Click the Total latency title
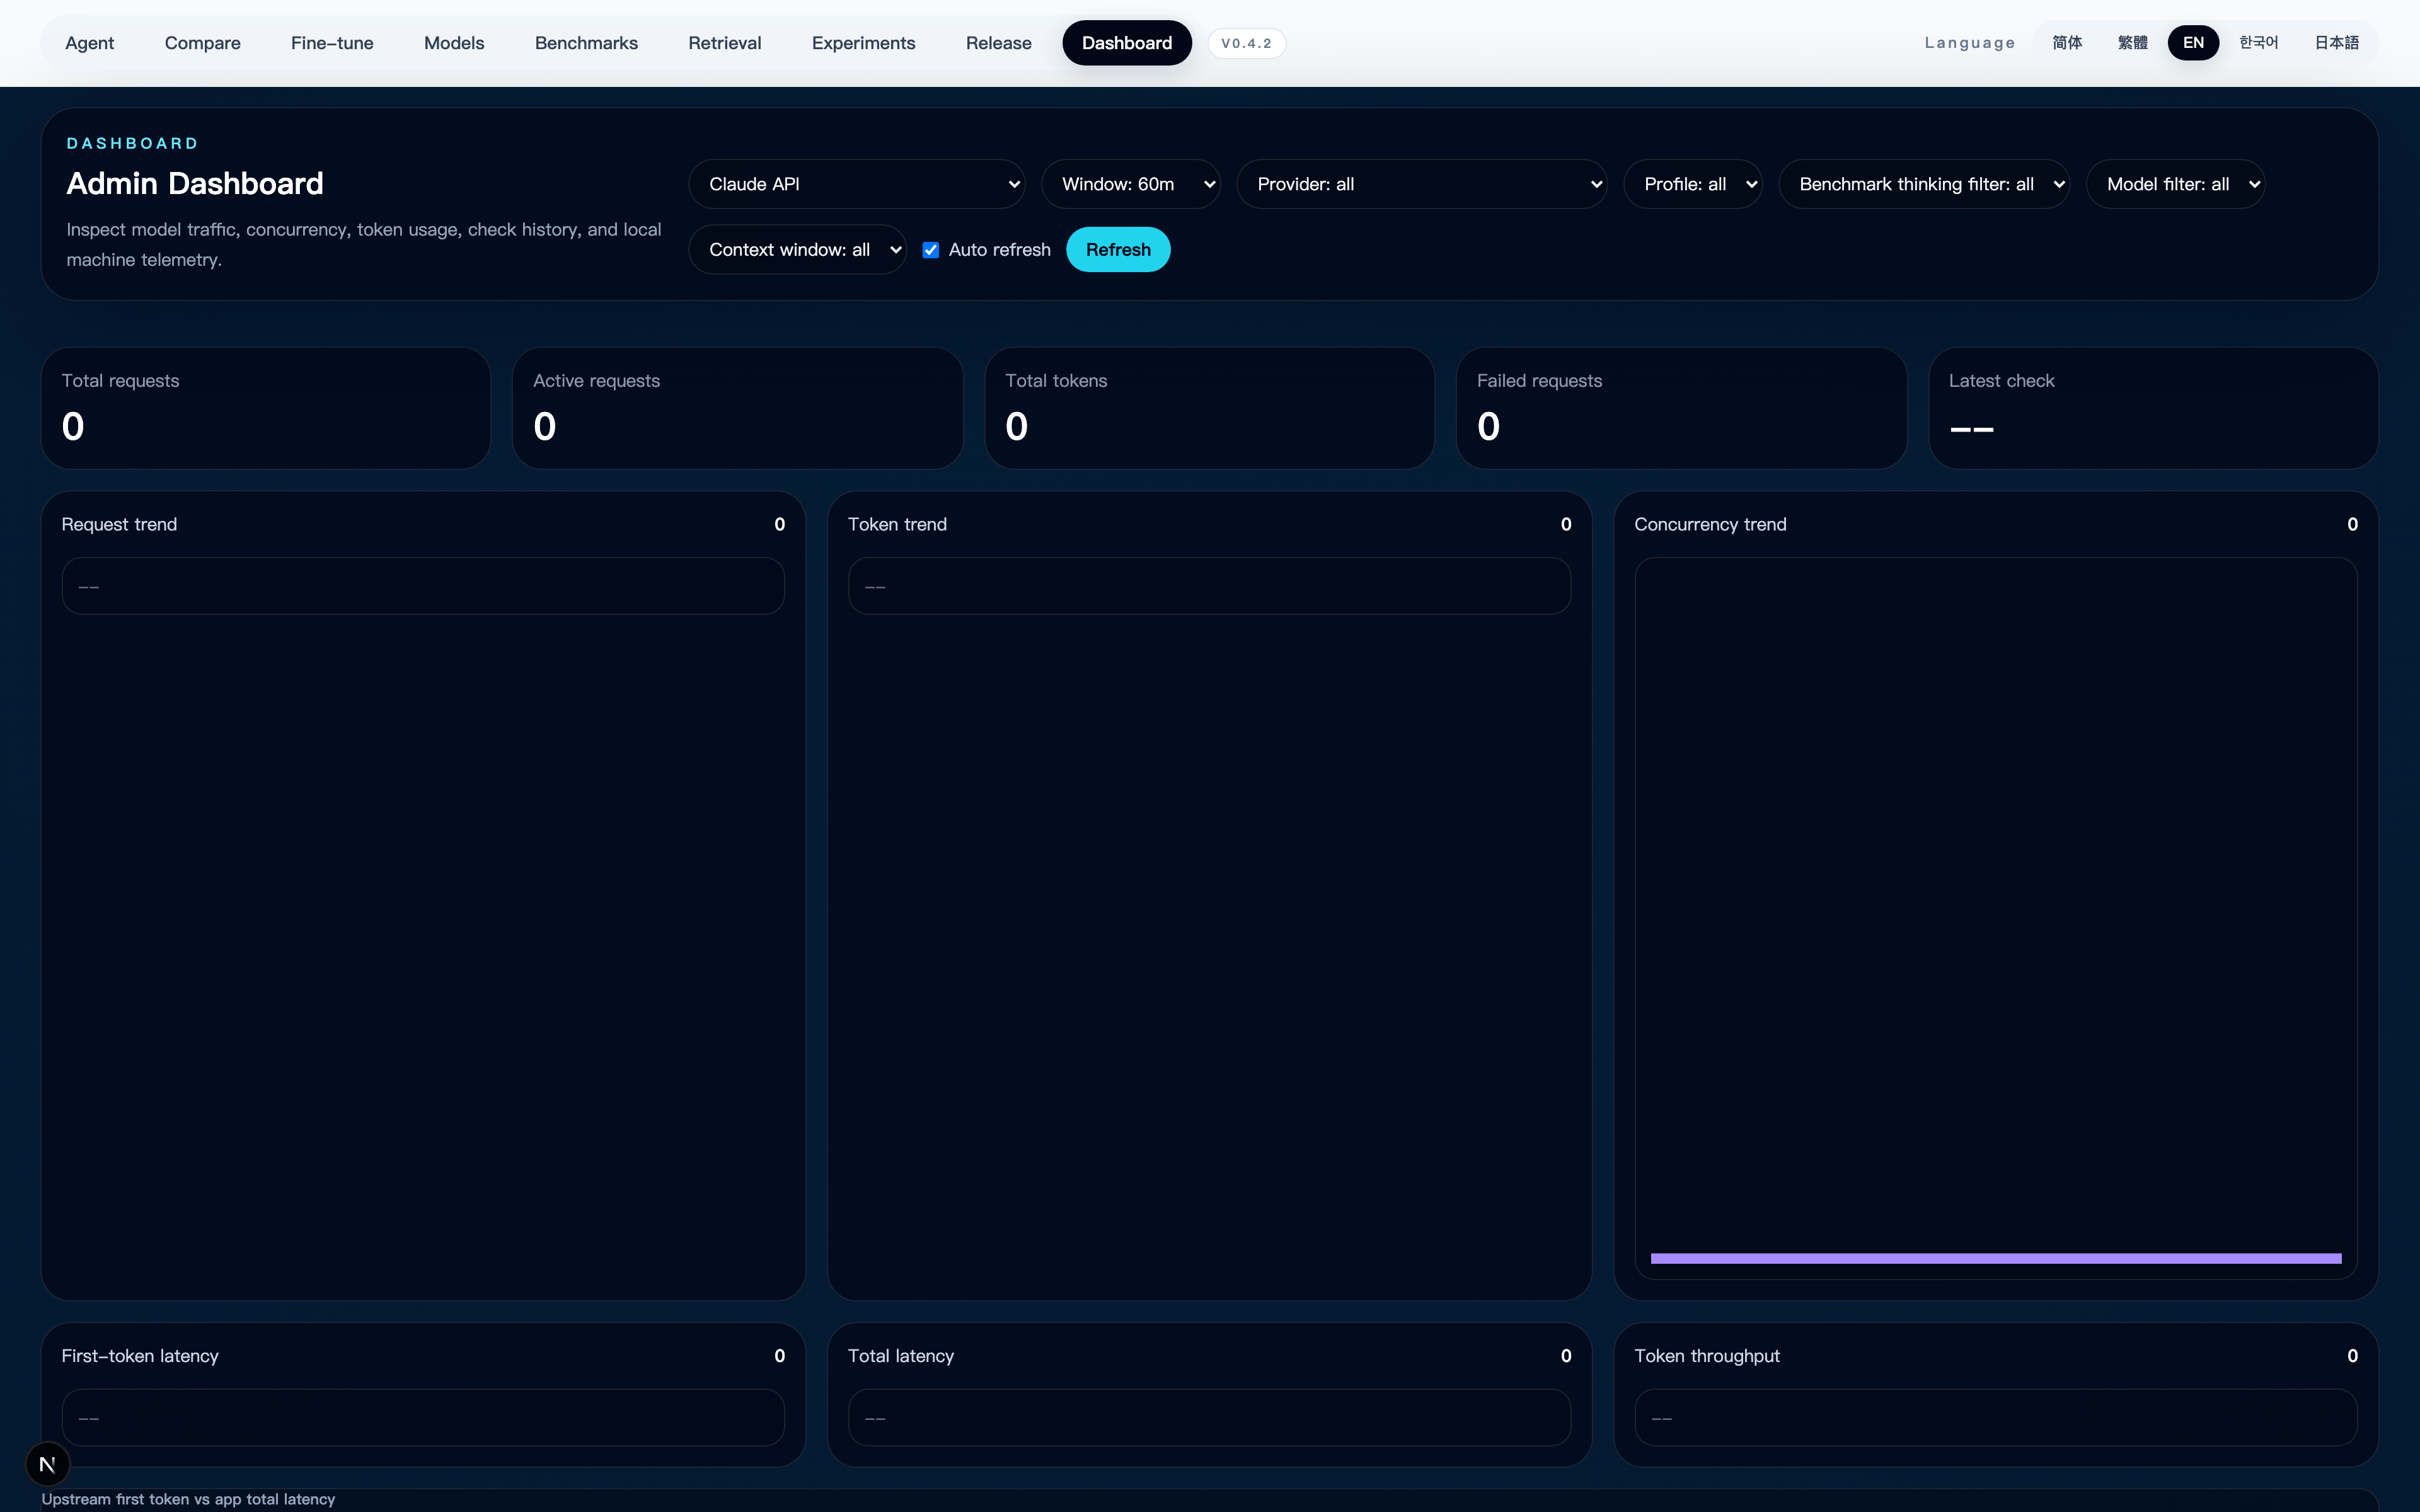The height and width of the screenshot is (1512, 2420). click(x=901, y=1356)
